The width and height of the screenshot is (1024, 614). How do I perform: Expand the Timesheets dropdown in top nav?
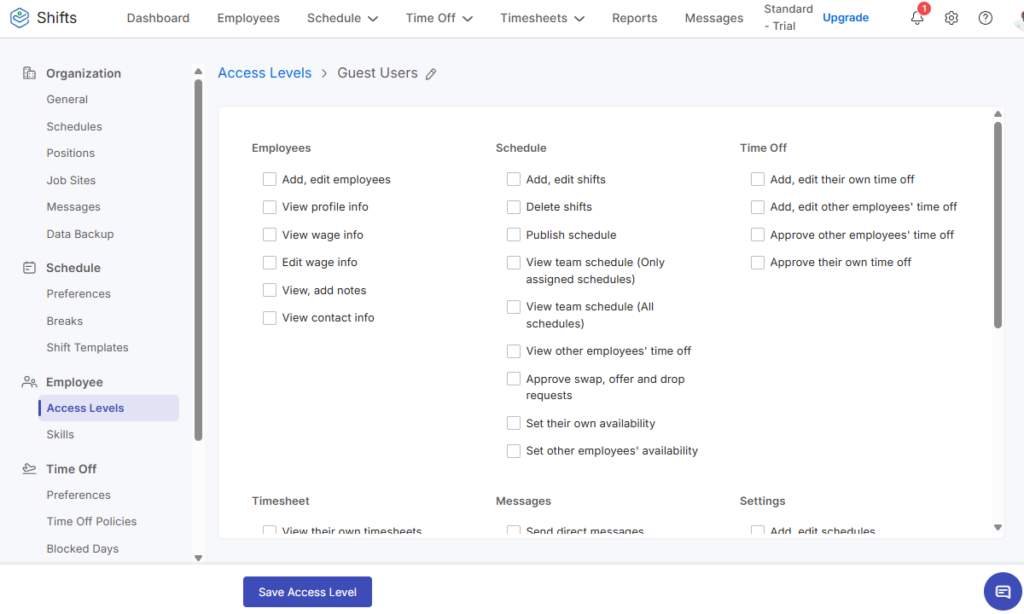[x=542, y=18]
